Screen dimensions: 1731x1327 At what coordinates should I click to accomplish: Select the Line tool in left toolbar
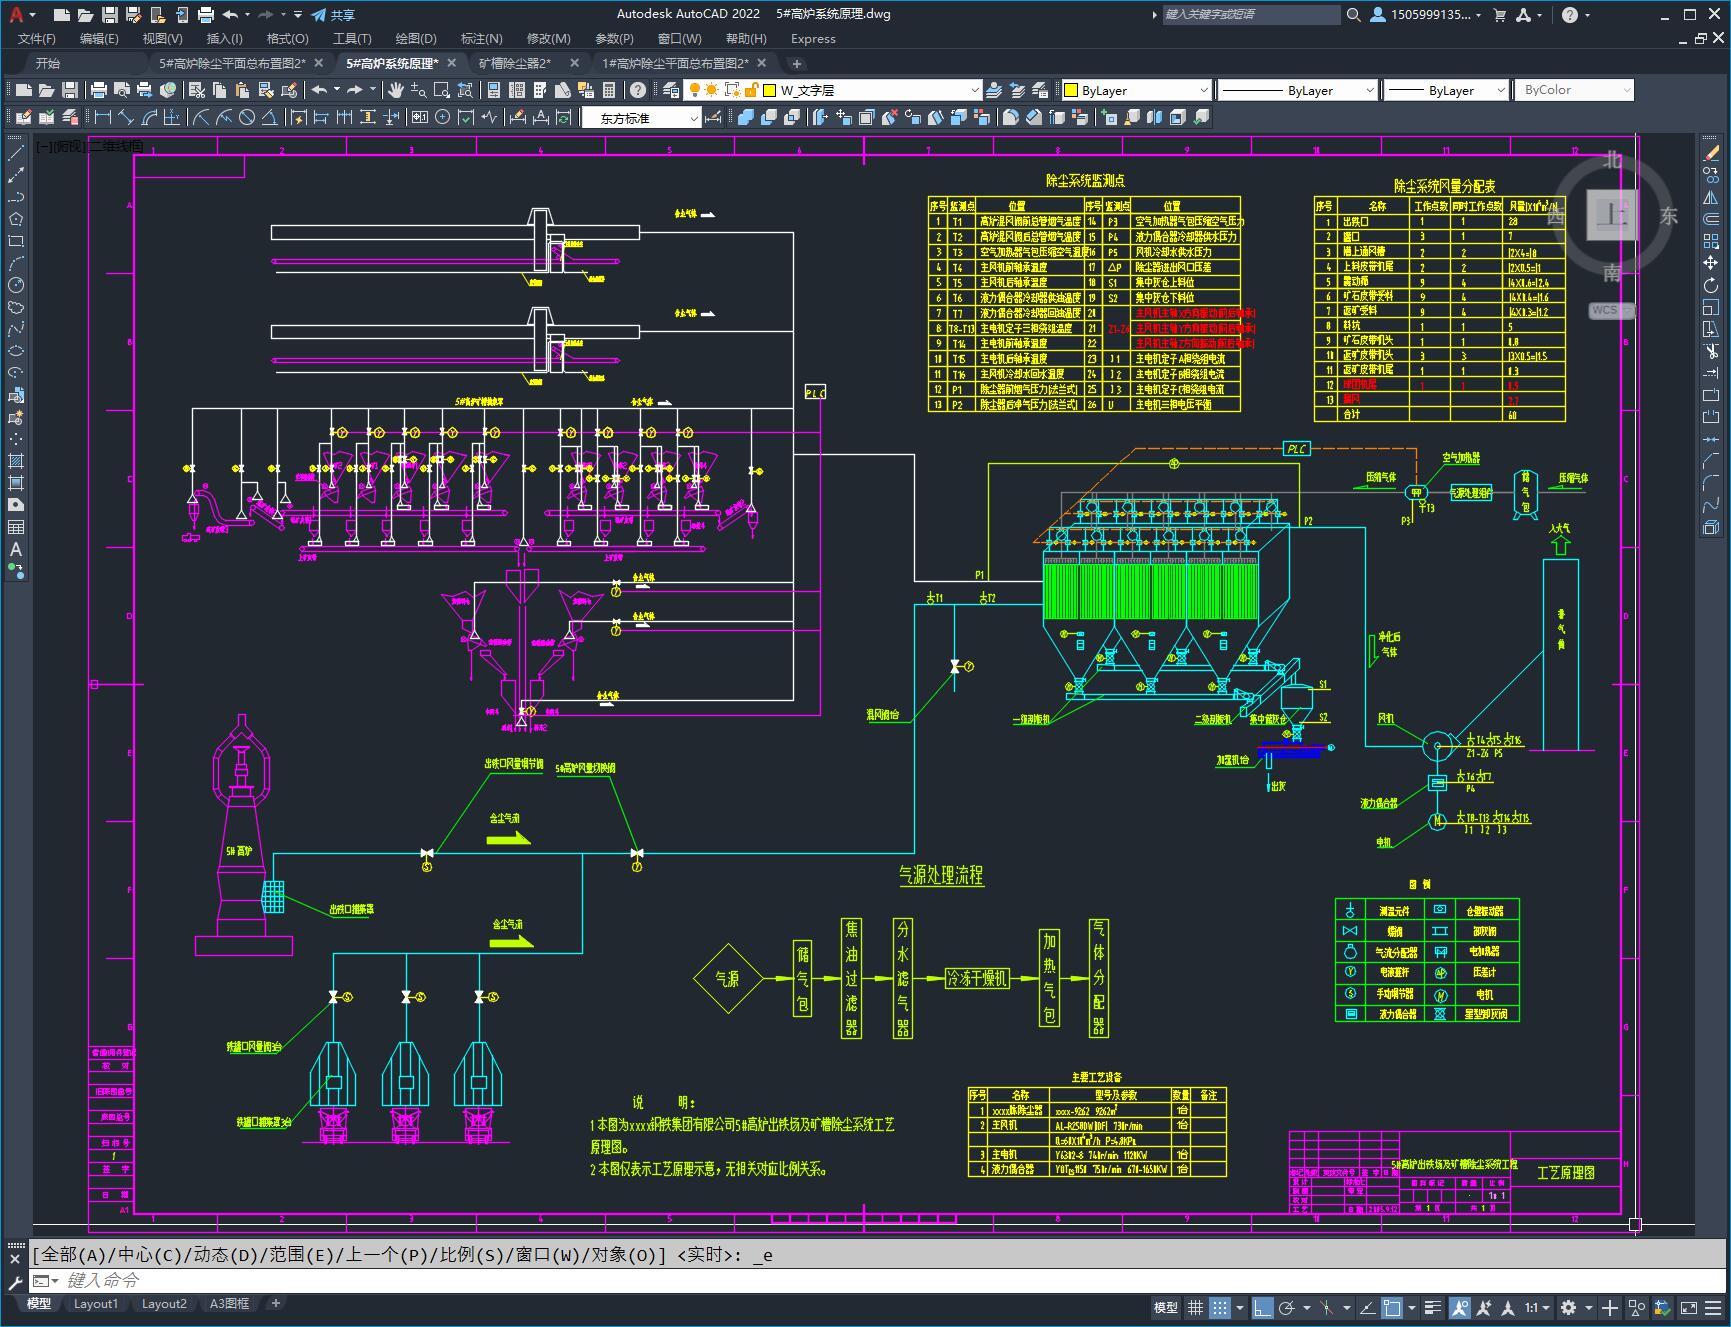coord(16,153)
